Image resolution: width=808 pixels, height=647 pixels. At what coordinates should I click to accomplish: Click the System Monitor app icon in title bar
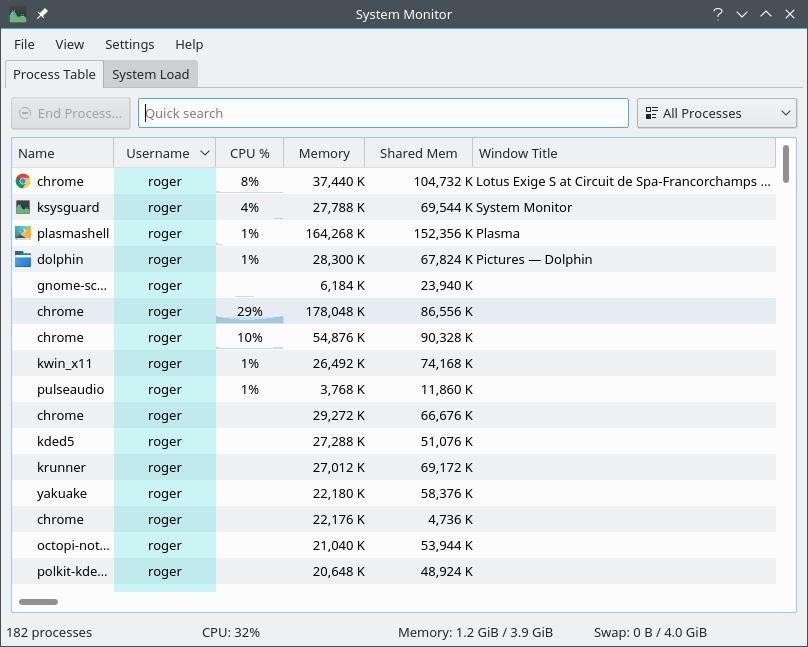[x=17, y=15]
